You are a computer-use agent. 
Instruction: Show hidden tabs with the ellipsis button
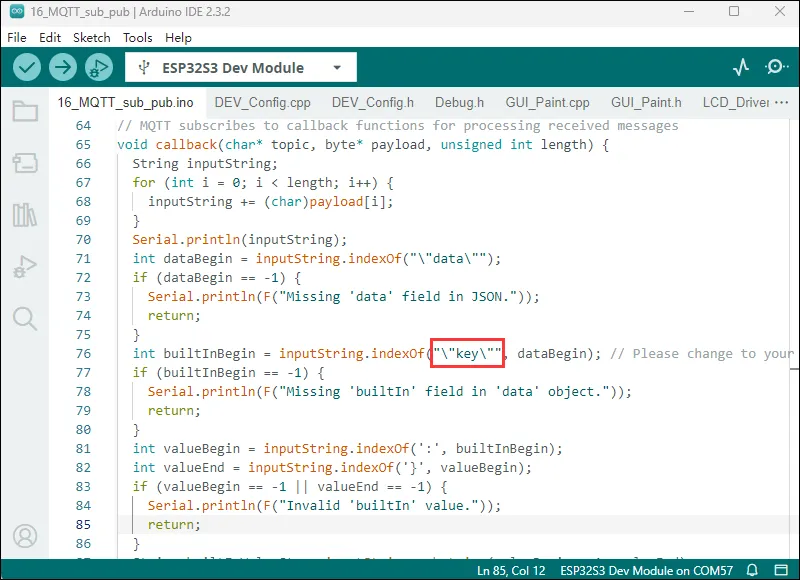(781, 102)
